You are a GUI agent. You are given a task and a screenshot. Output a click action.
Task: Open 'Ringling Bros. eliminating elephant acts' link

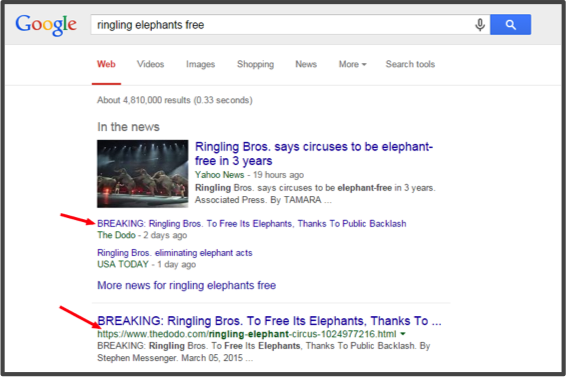point(175,253)
